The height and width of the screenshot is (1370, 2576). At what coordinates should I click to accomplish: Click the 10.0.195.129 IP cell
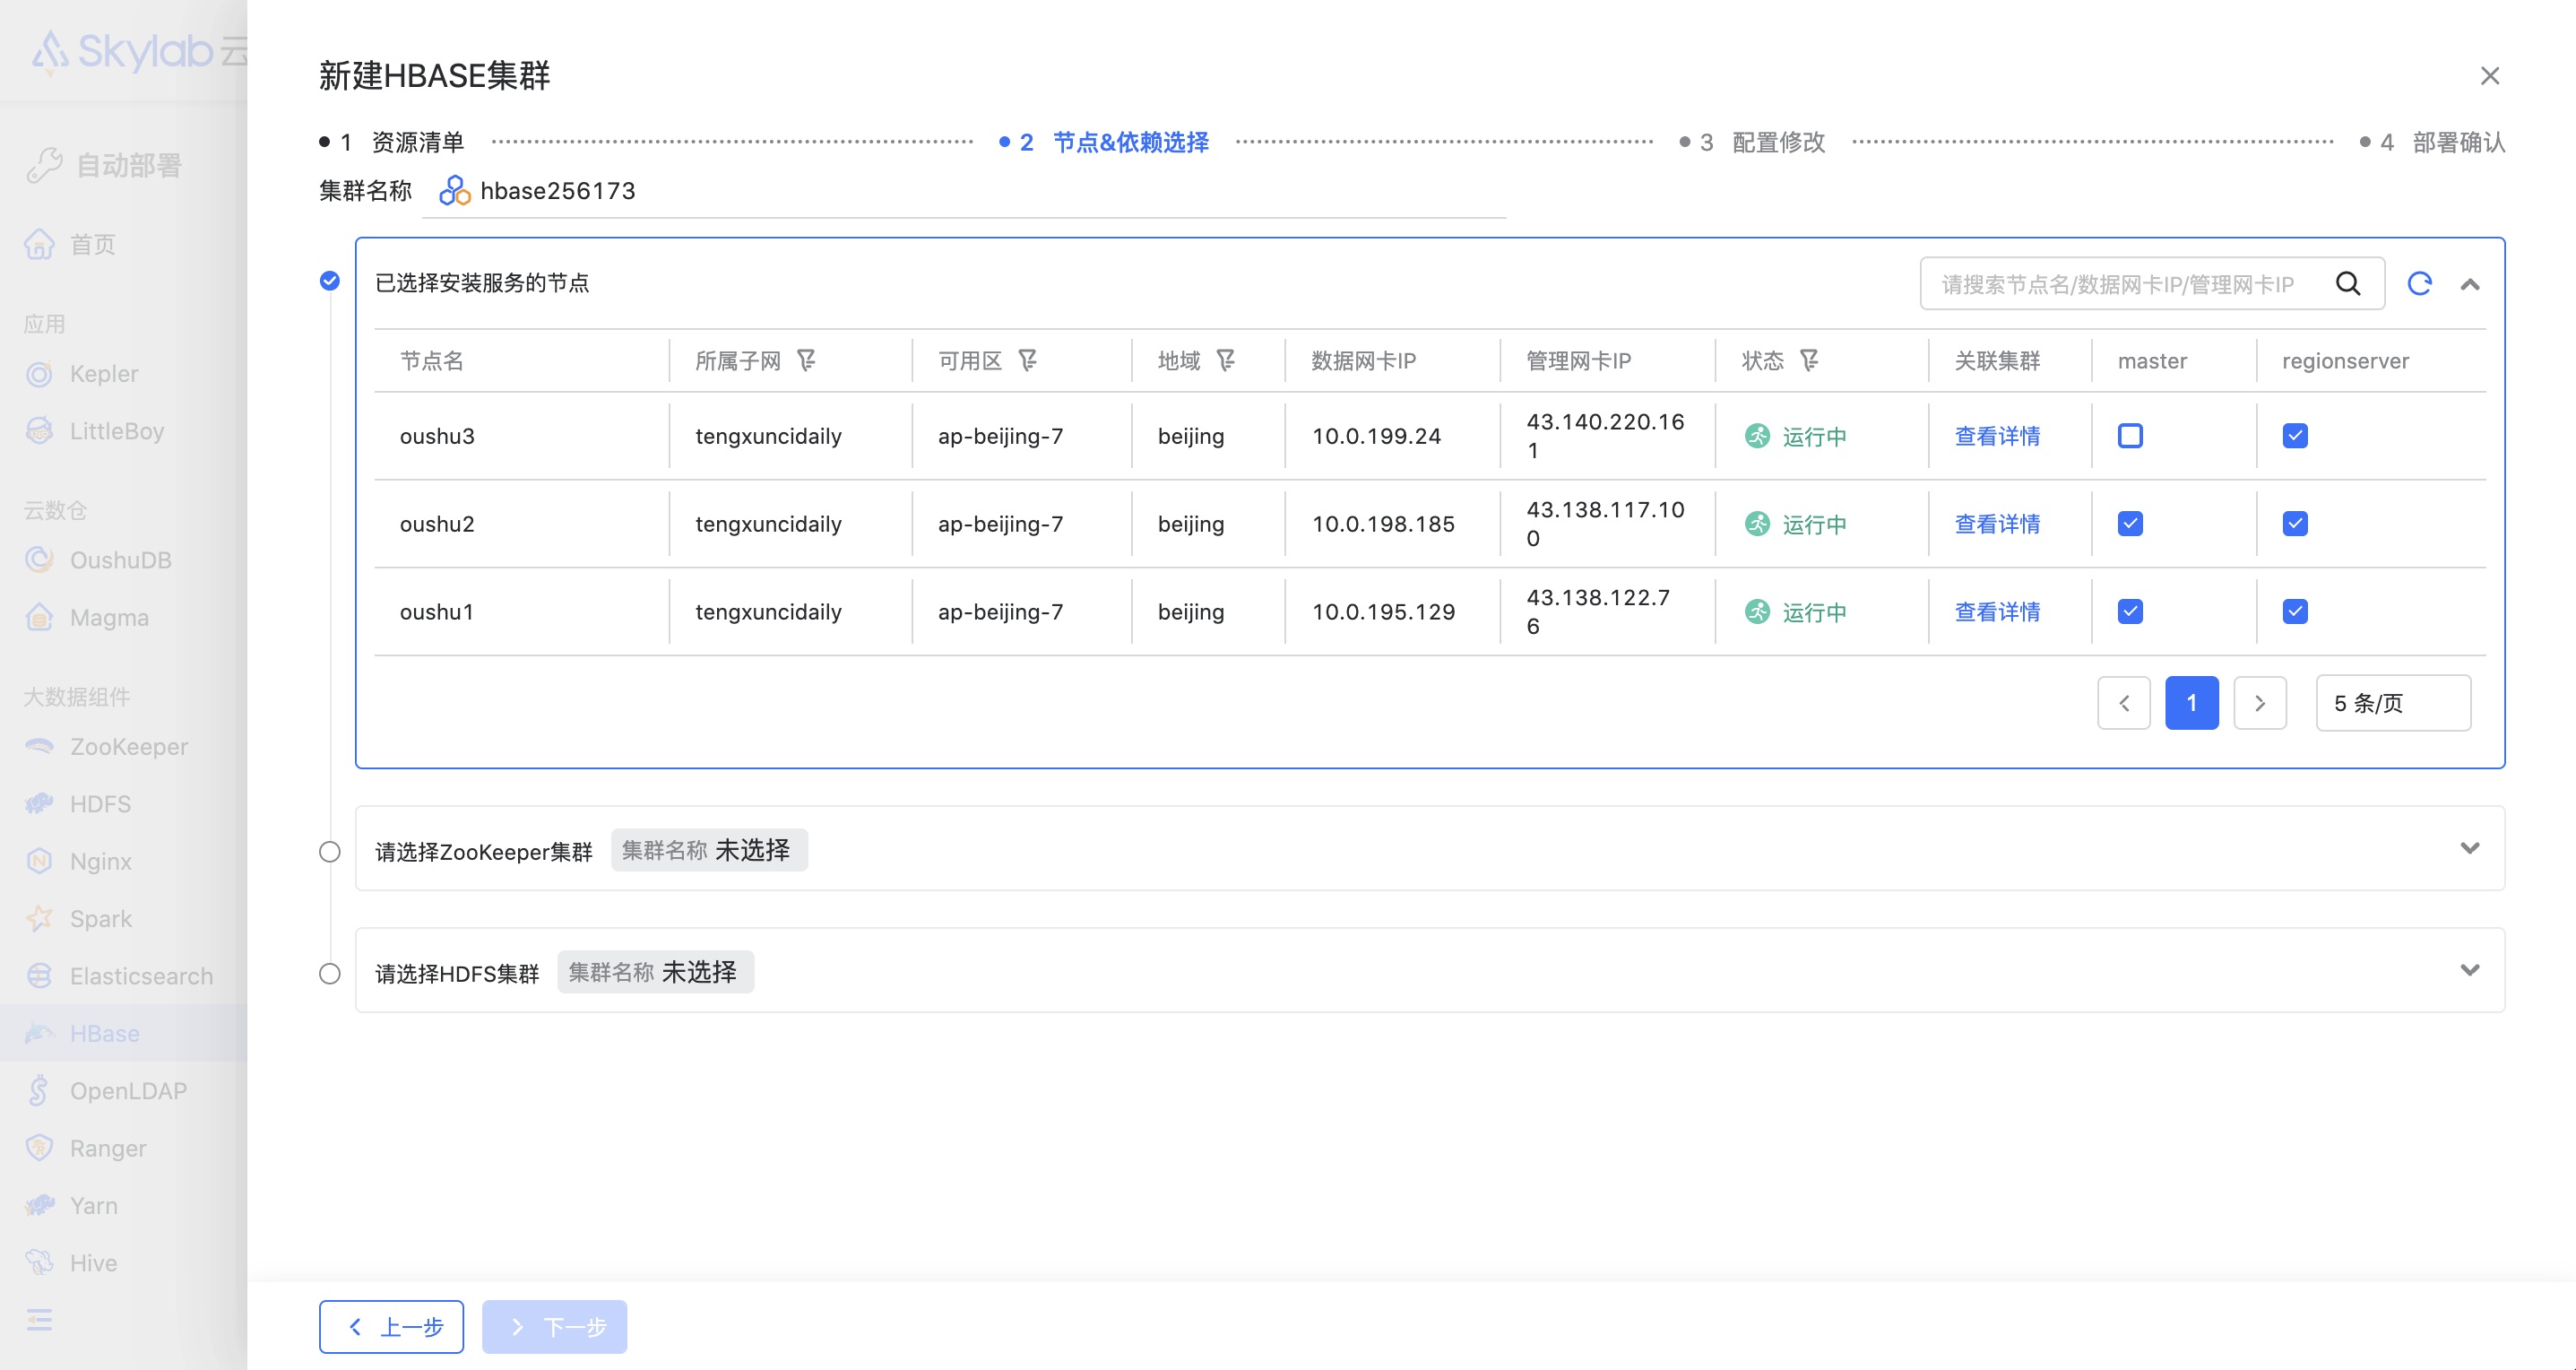[x=1383, y=612]
